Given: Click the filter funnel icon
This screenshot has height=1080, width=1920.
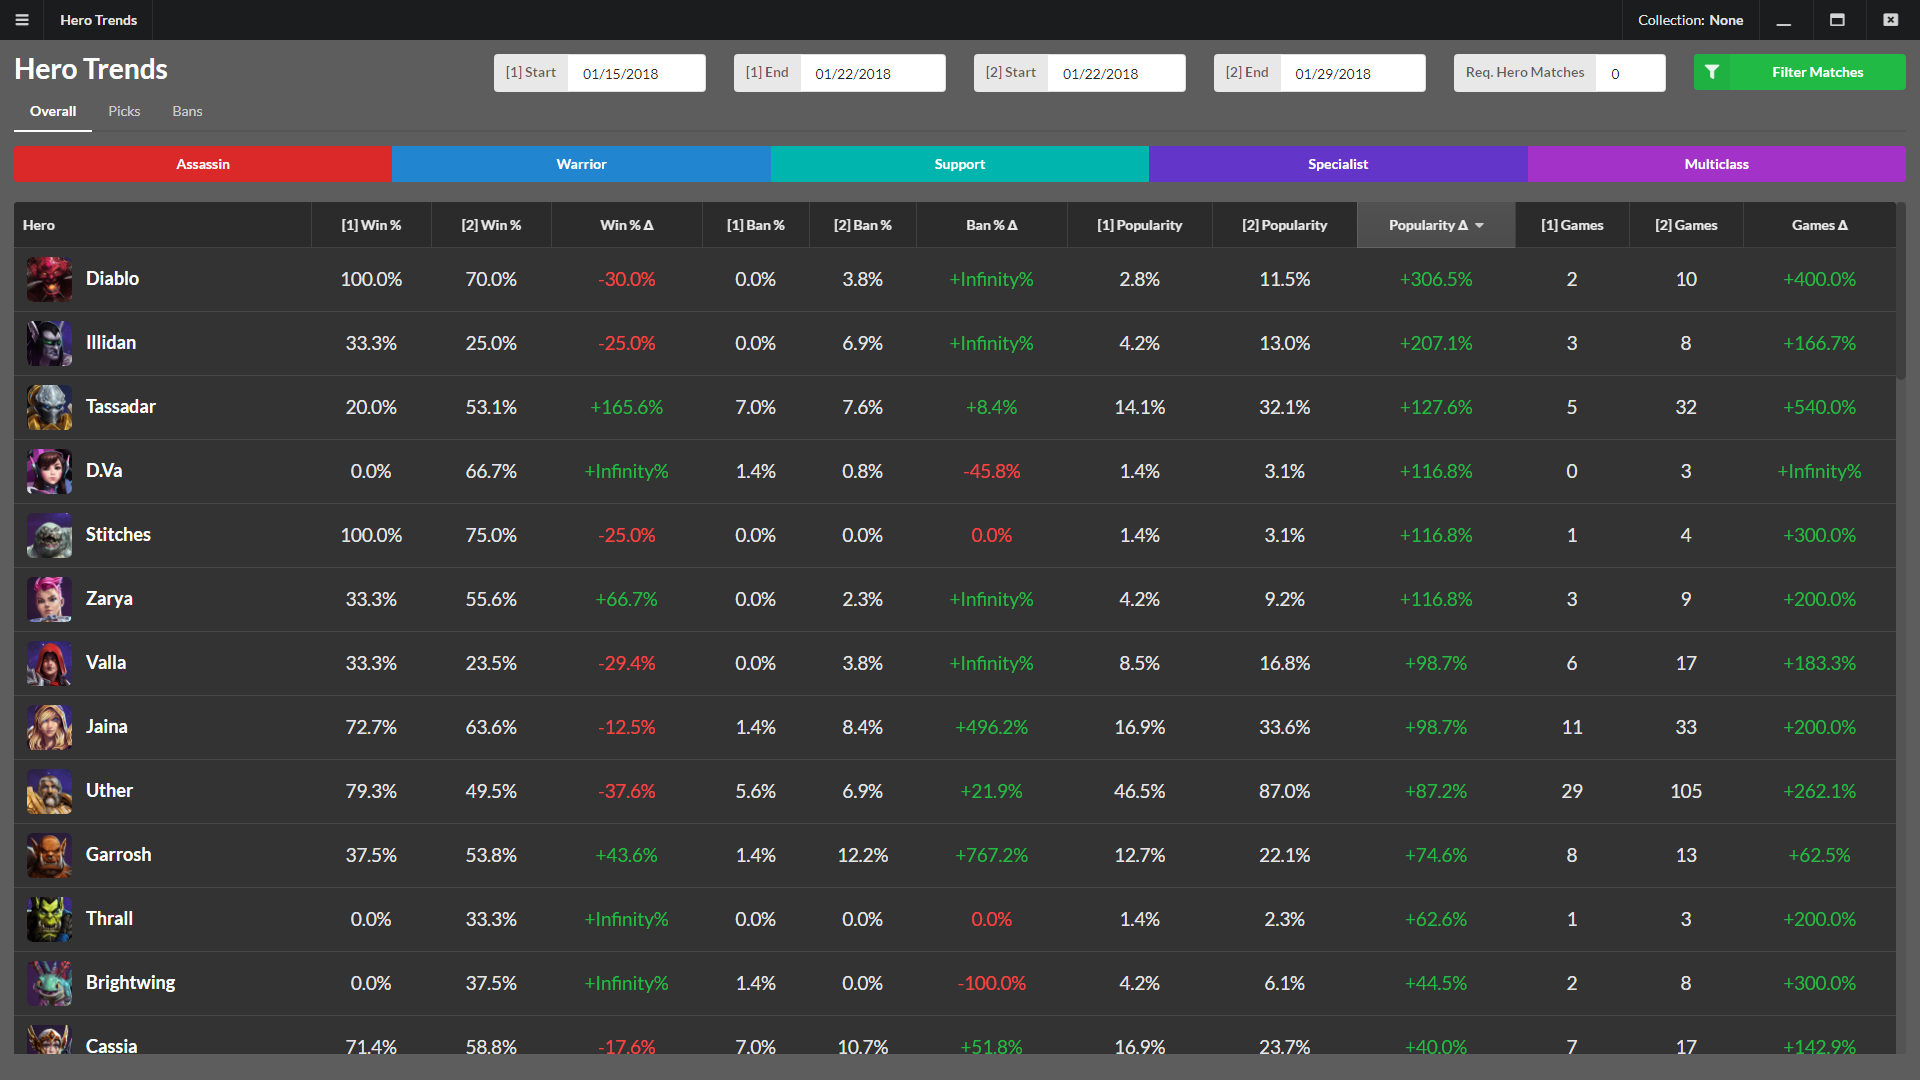Looking at the screenshot, I should pos(1712,72).
